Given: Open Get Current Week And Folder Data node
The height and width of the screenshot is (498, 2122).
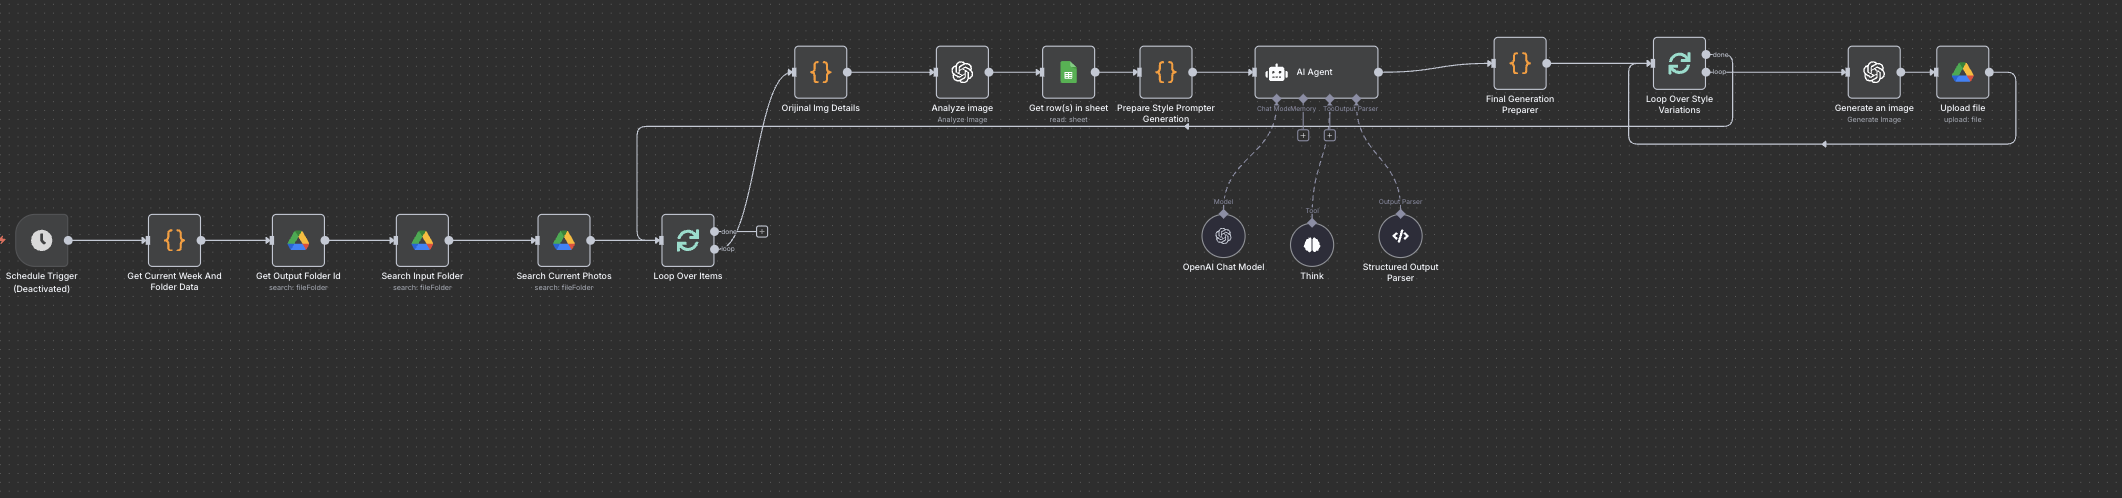Looking at the screenshot, I should coord(174,240).
